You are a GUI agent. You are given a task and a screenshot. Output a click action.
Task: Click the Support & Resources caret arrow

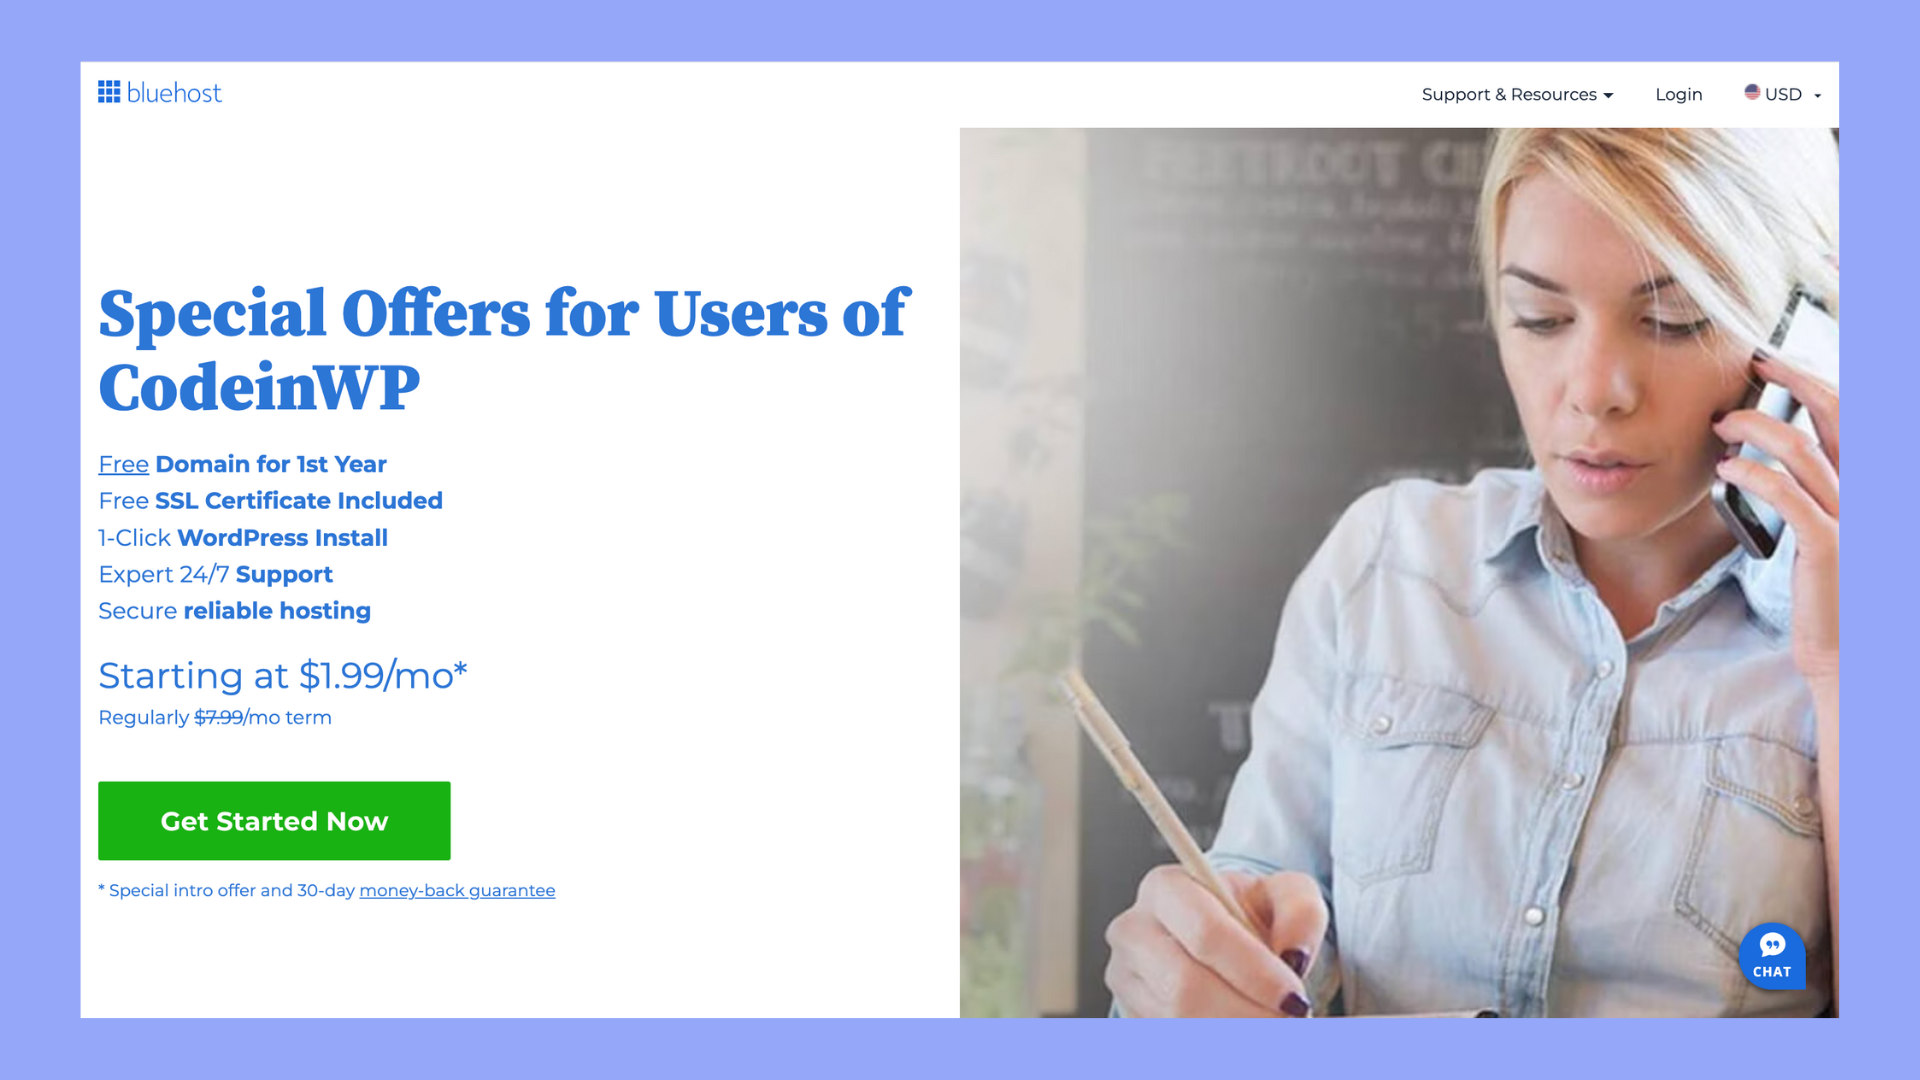pos(1608,96)
